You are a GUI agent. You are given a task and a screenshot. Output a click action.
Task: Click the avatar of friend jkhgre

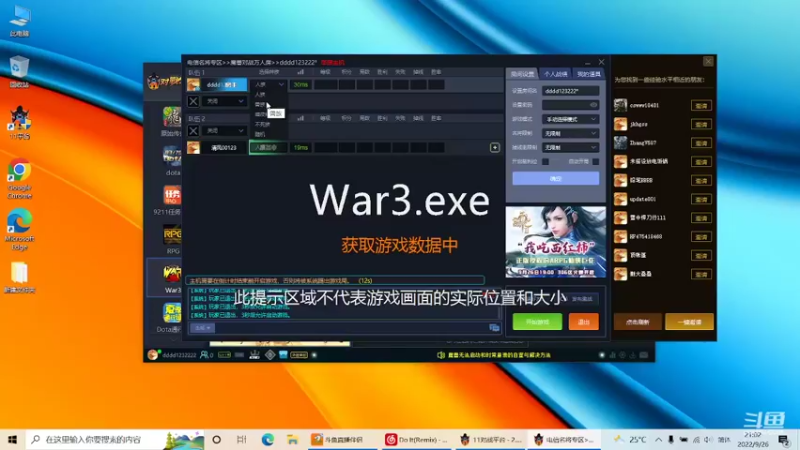coord(620,124)
